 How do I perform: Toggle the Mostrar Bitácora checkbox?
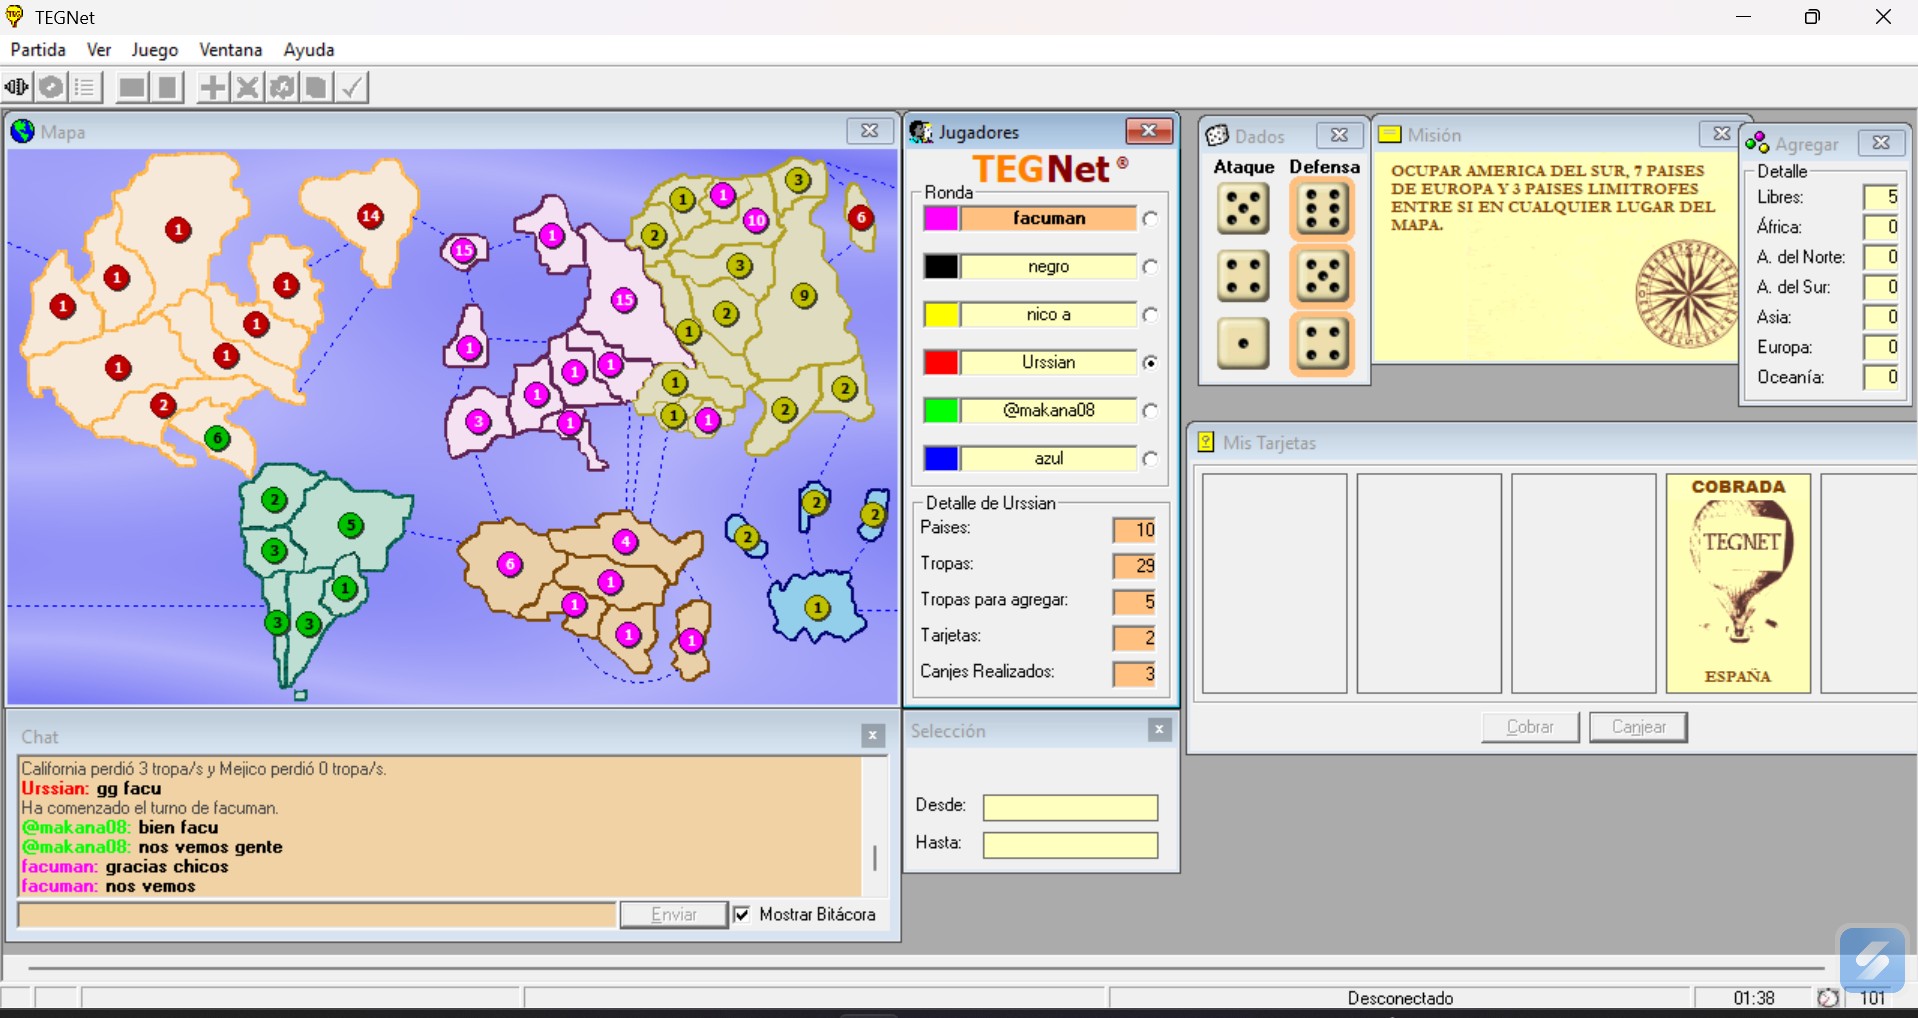pyautogui.click(x=742, y=914)
